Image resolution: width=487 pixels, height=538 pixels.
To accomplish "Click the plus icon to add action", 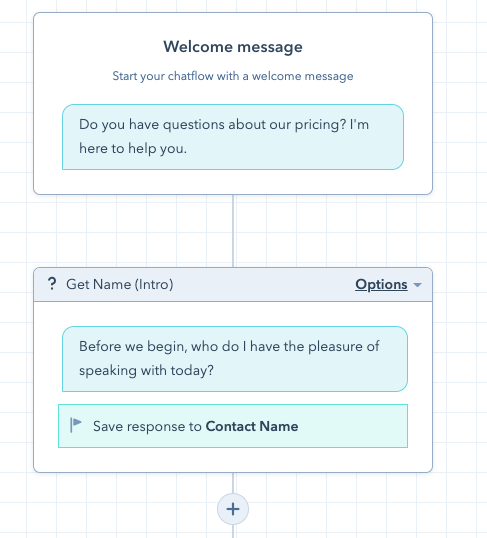I will pyautogui.click(x=233, y=509).
